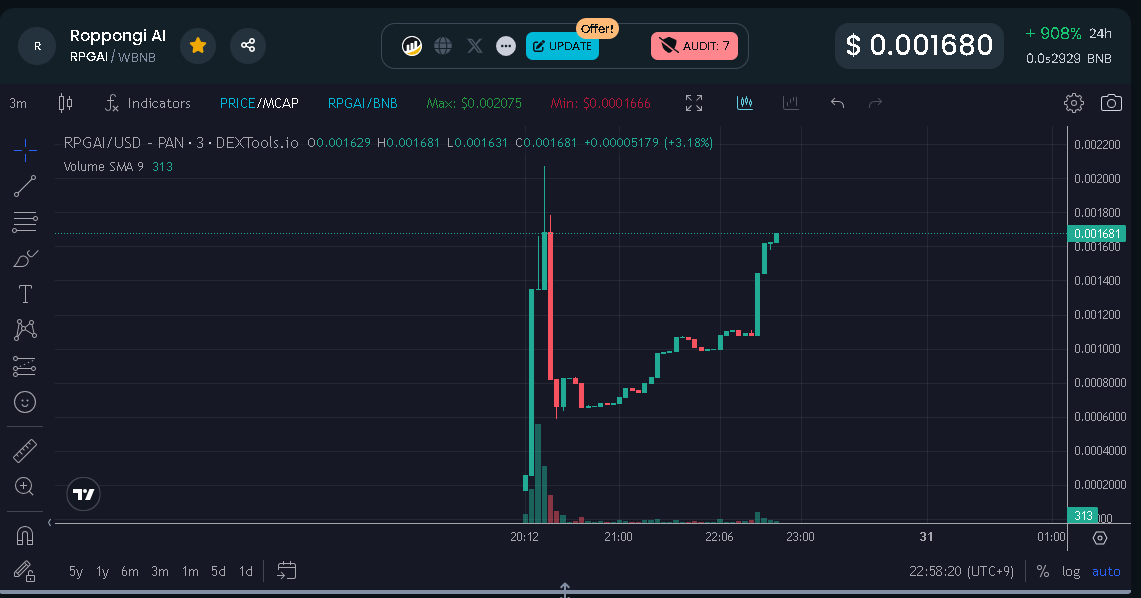Select the forecasting position tool

[x=25, y=366]
